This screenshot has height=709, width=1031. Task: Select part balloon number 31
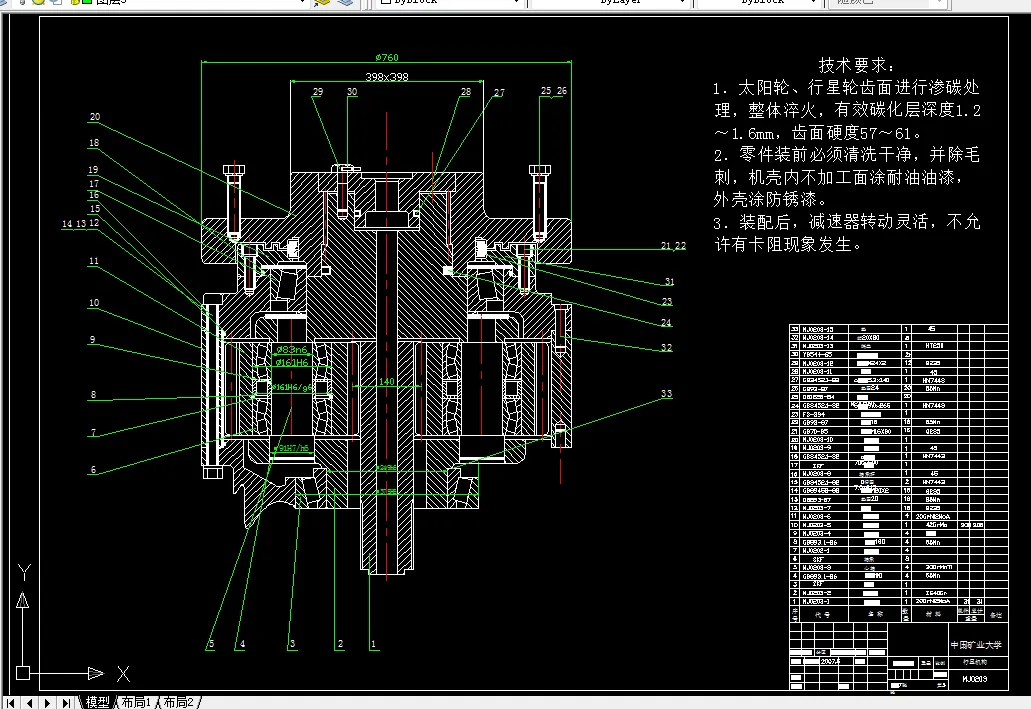pyautogui.click(x=669, y=281)
